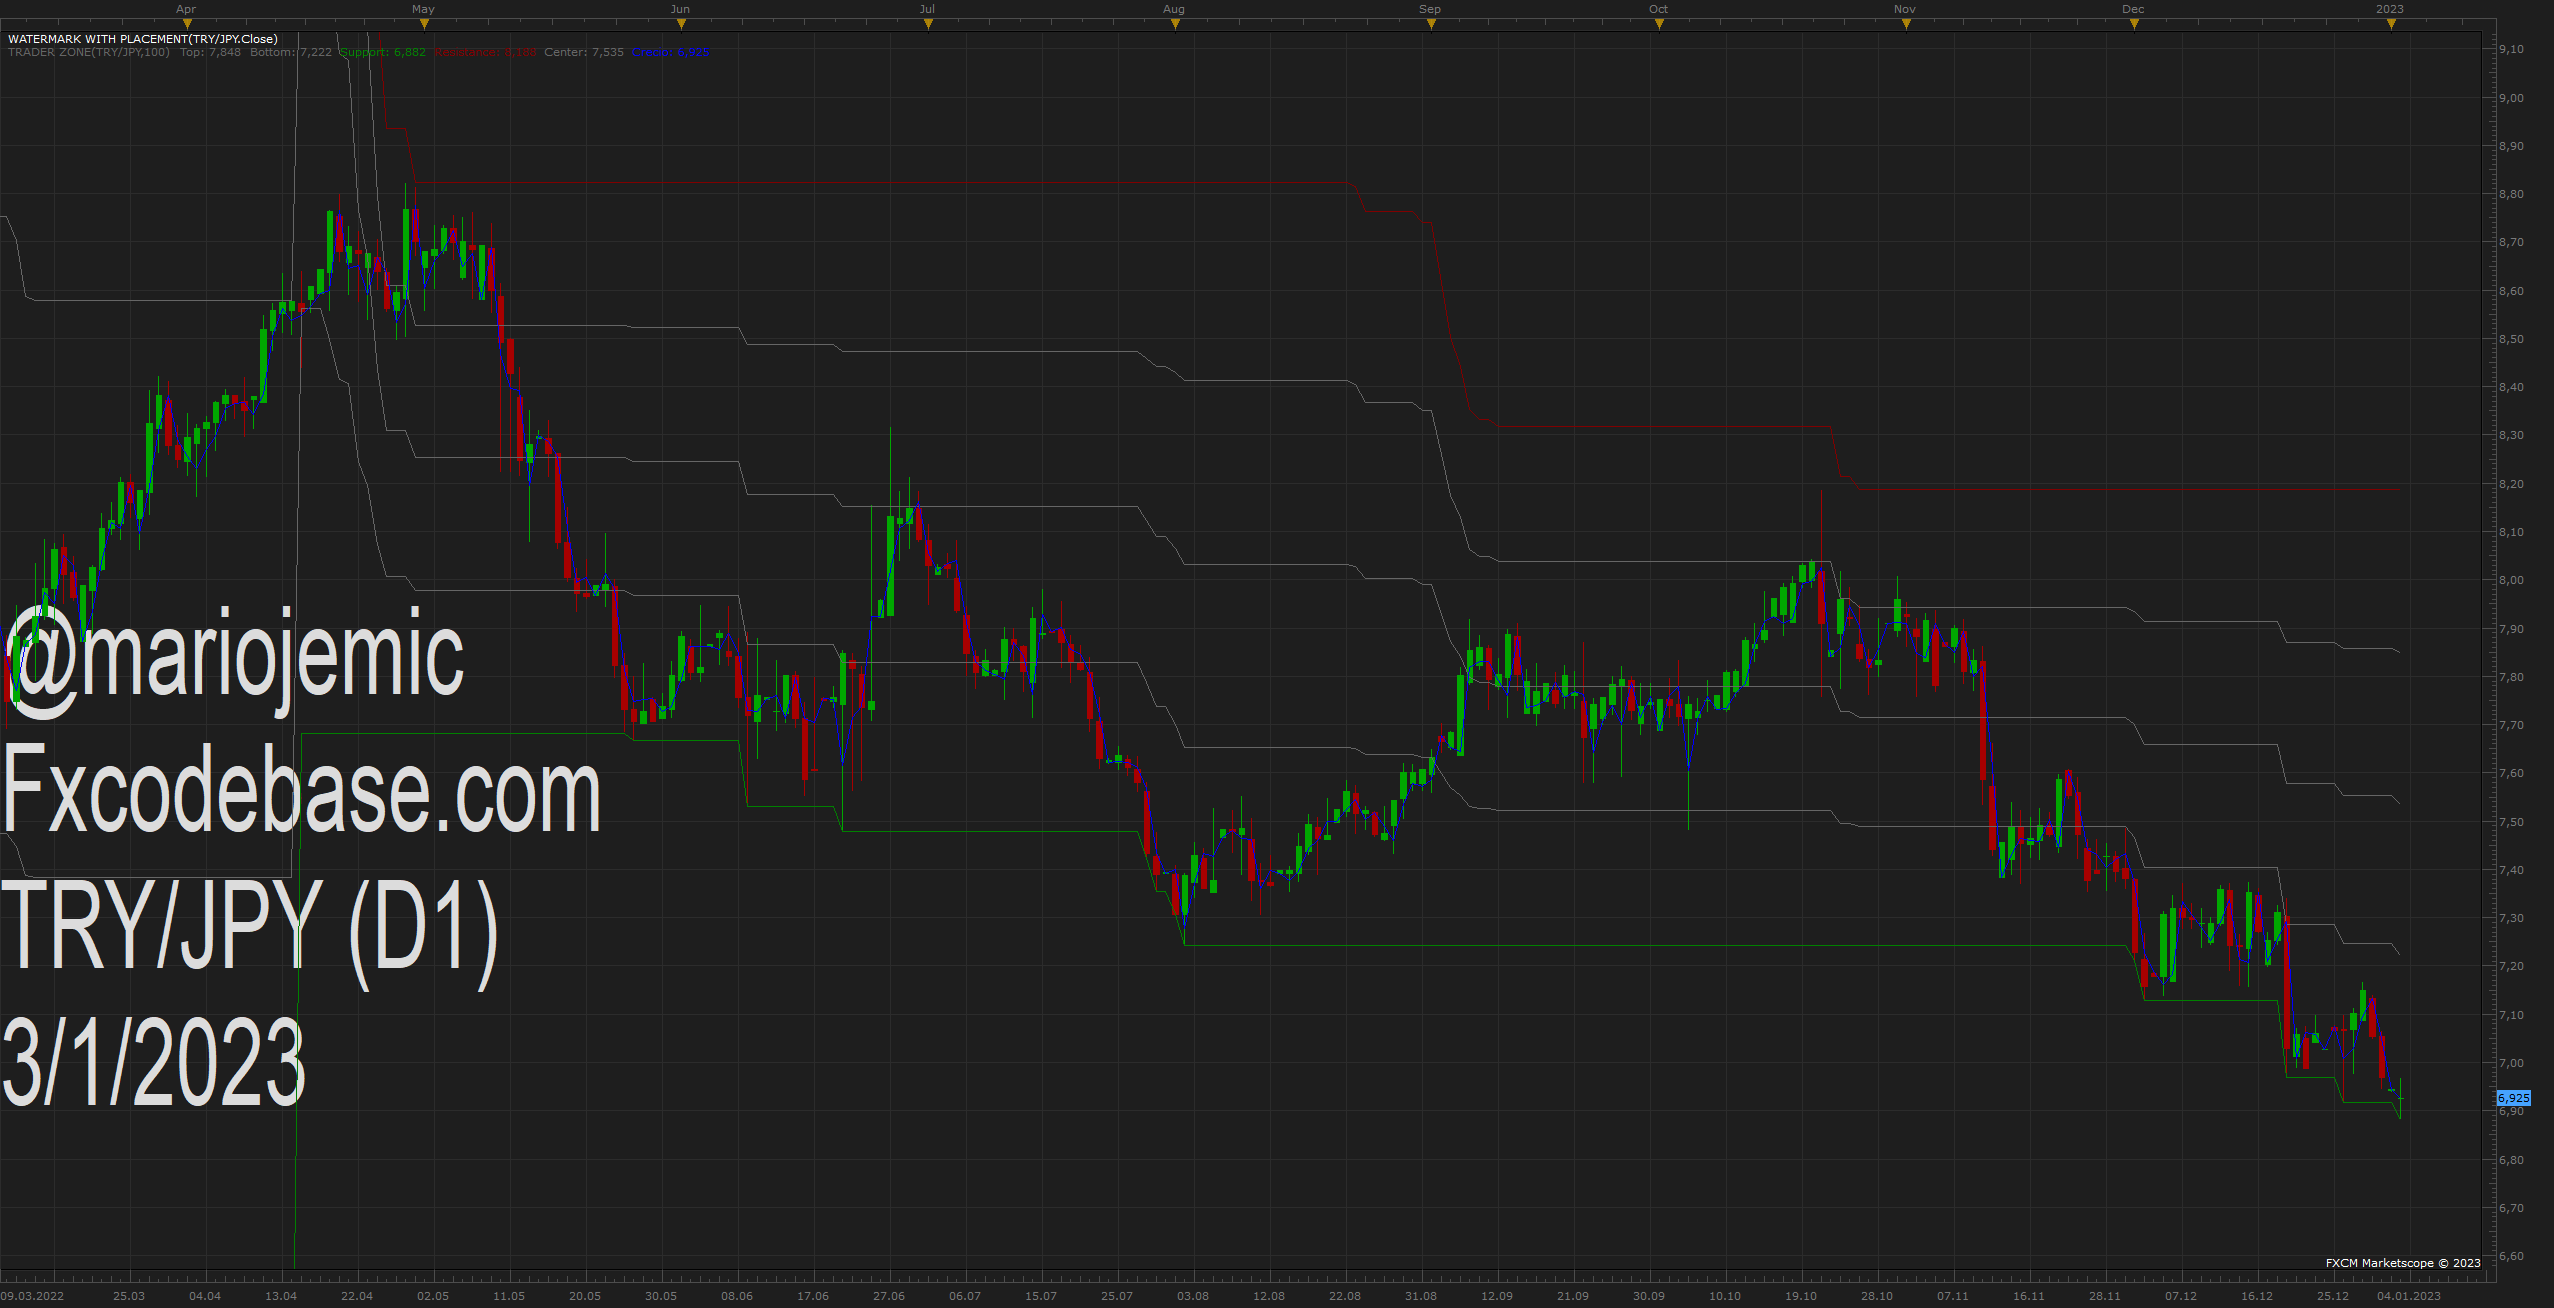The image size is (2554, 1308).
Task: Click the Center: 7,535 indicator value
Action: [x=584, y=52]
